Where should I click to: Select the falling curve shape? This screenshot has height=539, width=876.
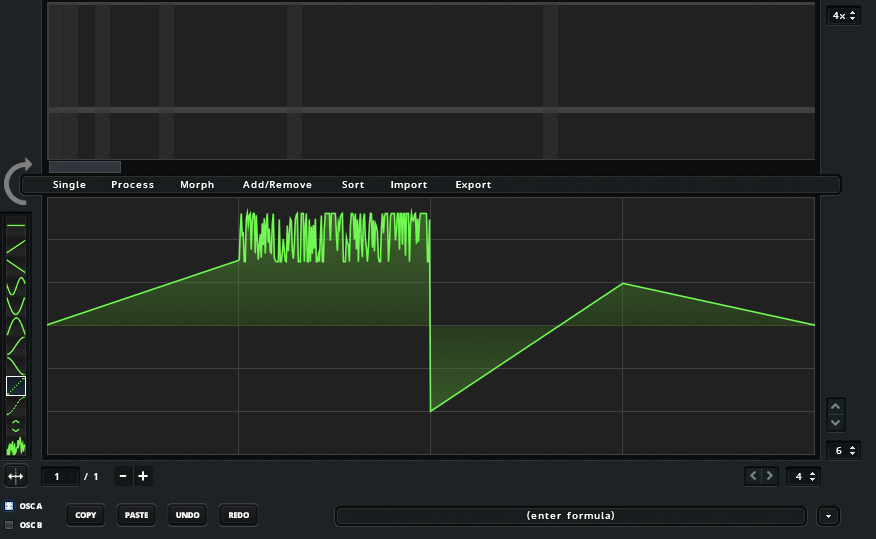point(16,366)
